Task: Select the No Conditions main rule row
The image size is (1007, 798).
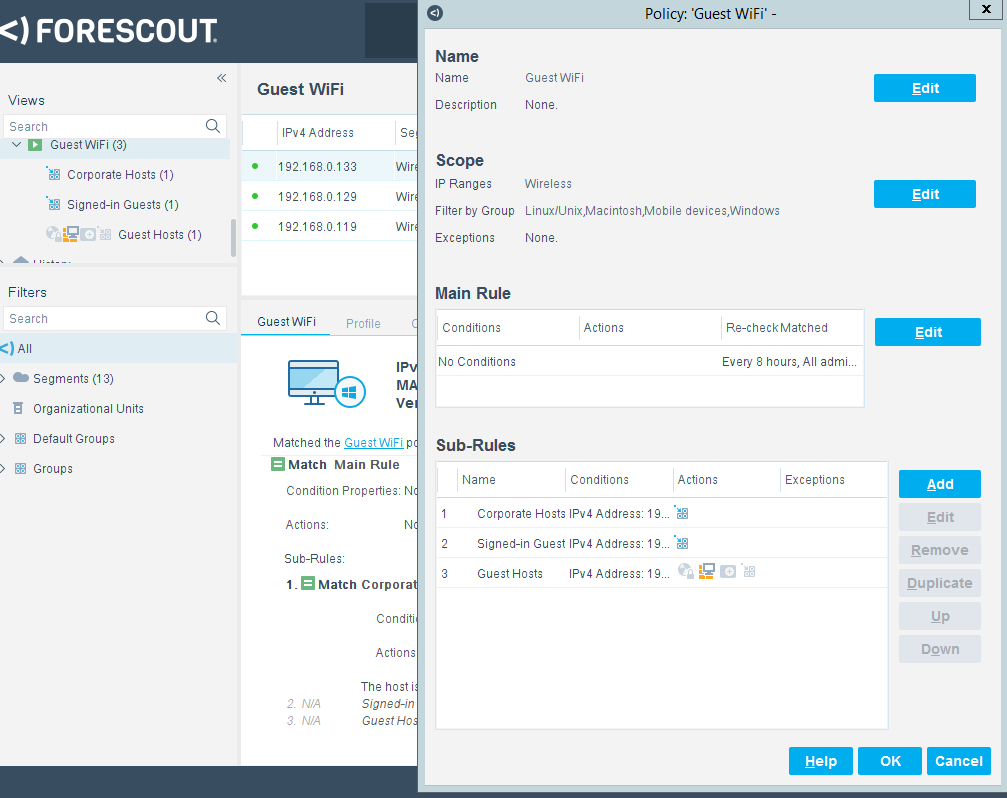Action: point(650,362)
